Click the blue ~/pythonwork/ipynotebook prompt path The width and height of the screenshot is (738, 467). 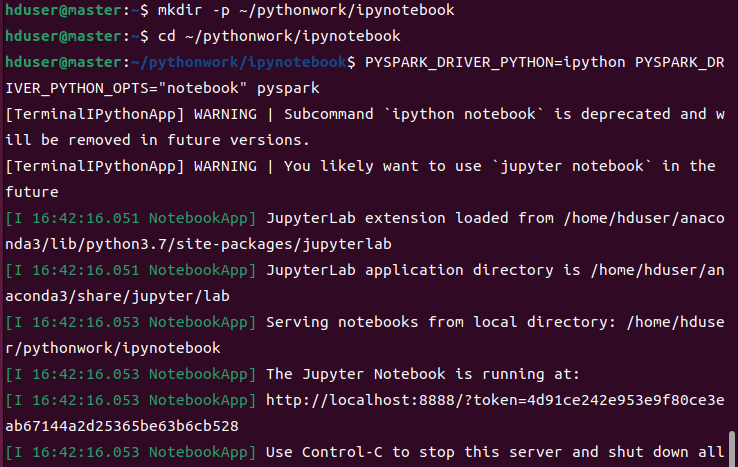click(x=239, y=62)
